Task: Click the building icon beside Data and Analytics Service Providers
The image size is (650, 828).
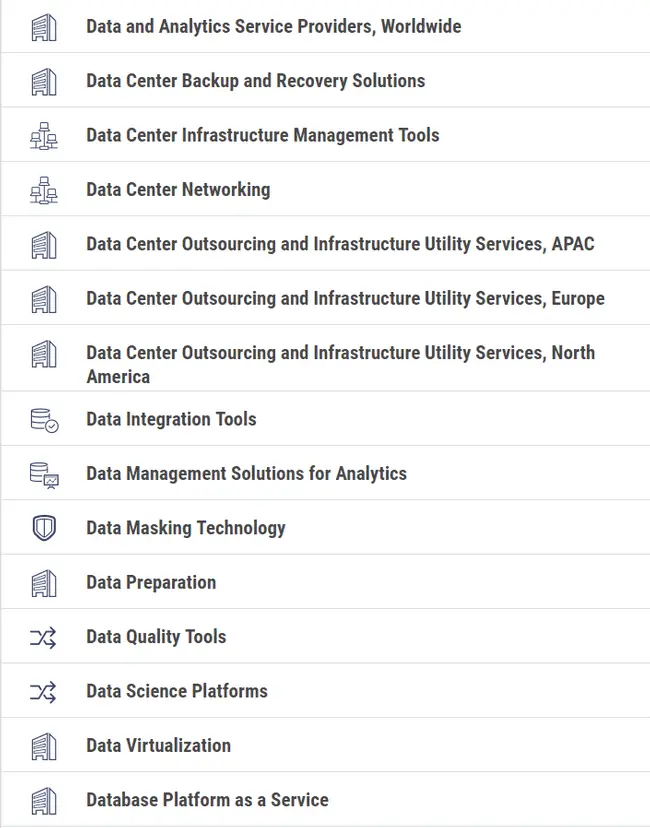Action: click(x=44, y=27)
